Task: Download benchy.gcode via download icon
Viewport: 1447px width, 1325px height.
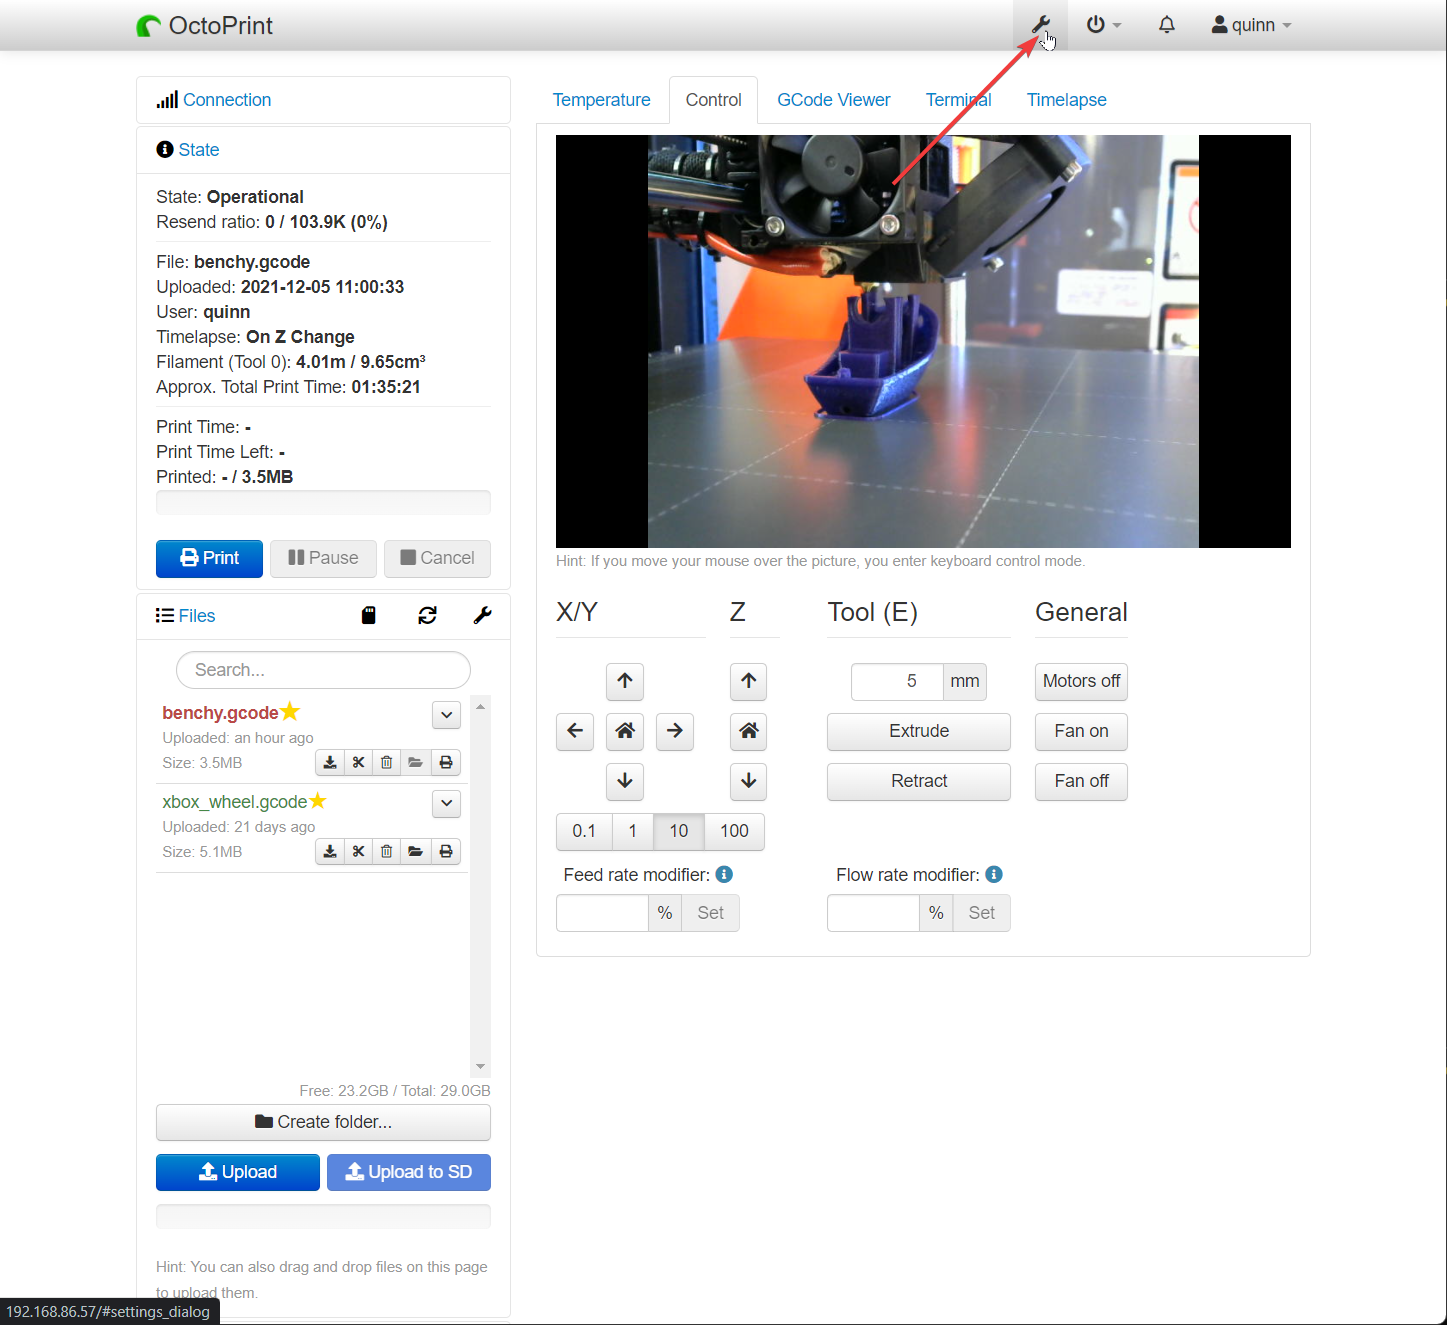Action: coord(329,762)
